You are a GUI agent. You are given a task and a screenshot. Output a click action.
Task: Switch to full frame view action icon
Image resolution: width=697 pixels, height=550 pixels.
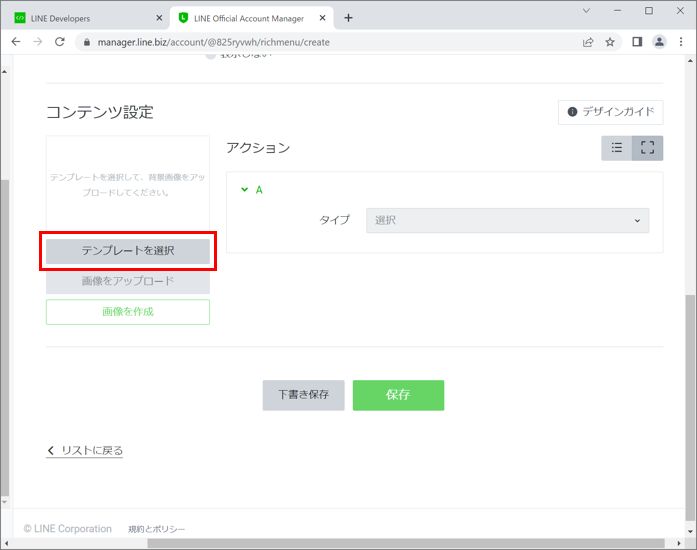coord(648,148)
